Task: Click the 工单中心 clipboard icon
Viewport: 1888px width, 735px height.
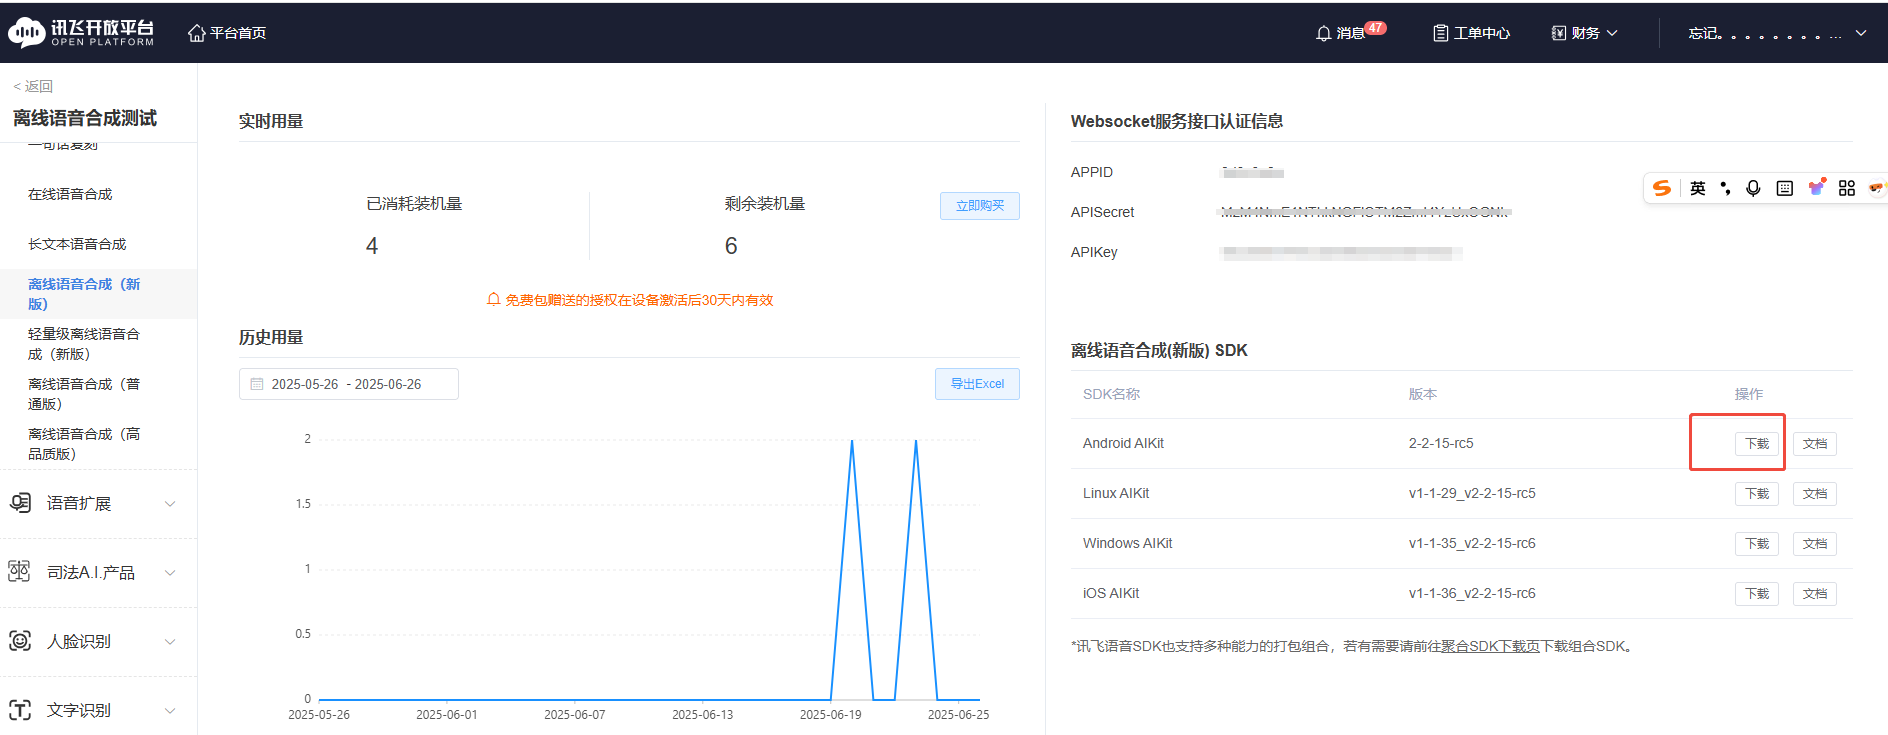Action: click(1440, 33)
